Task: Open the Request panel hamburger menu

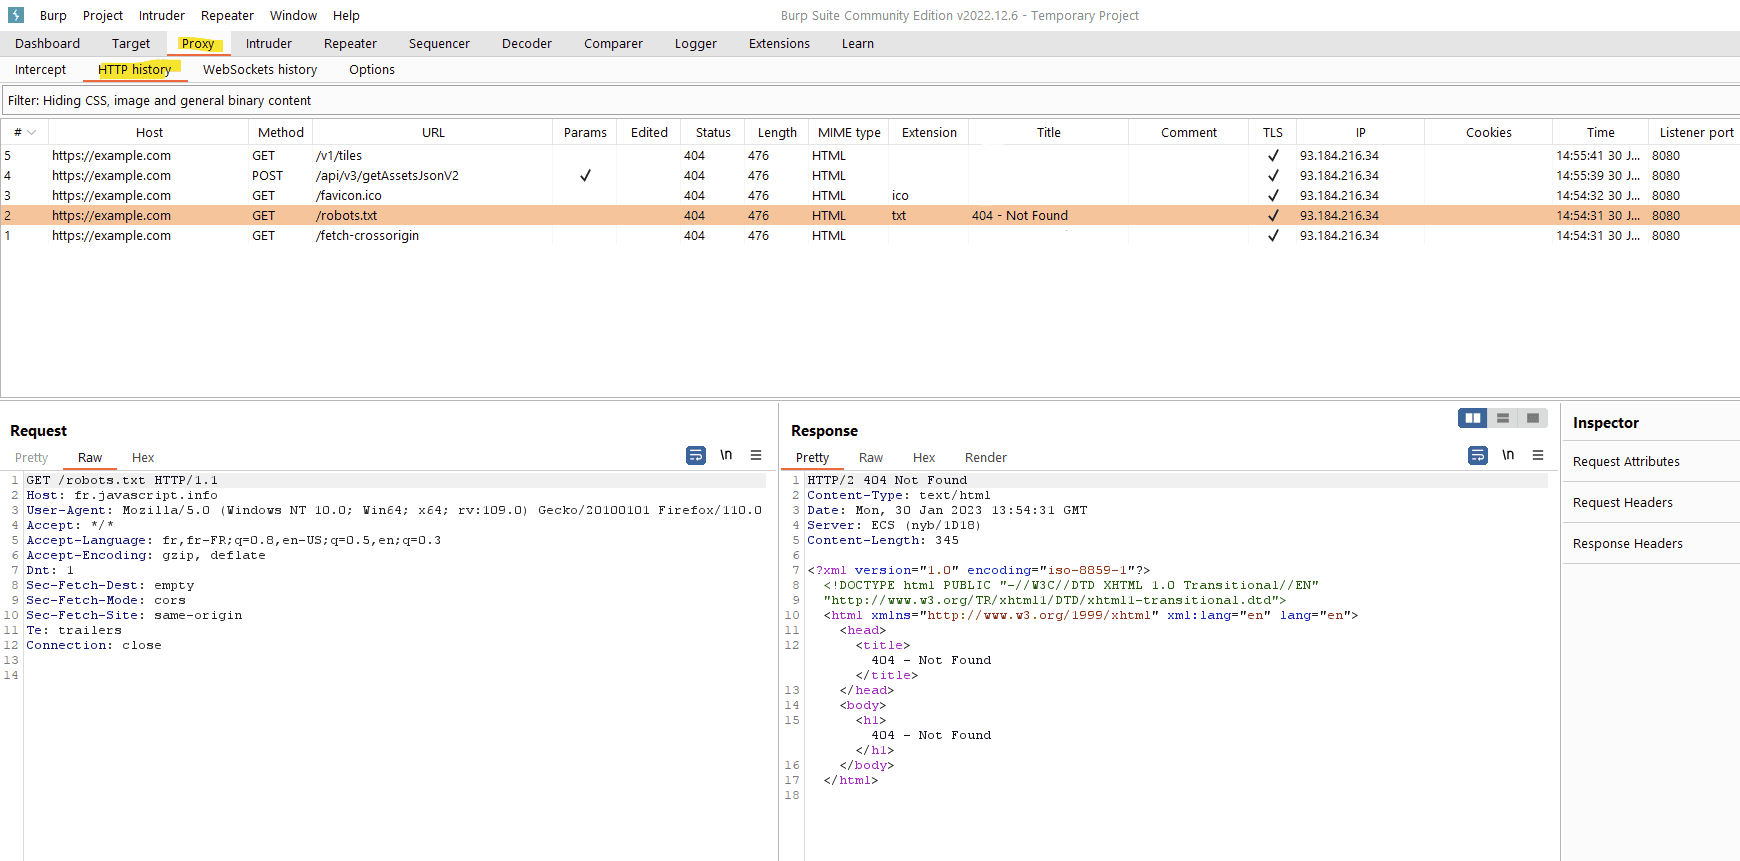Action: (x=756, y=455)
